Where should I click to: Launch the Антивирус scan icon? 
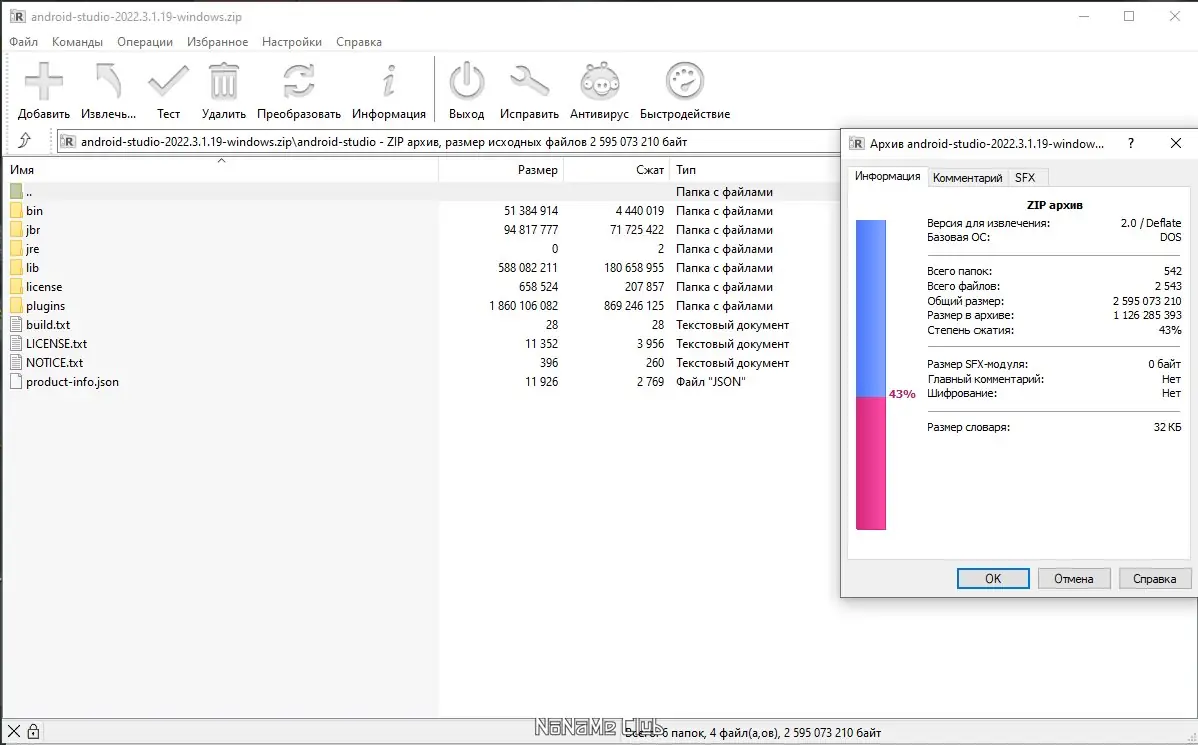tap(599, 82)
